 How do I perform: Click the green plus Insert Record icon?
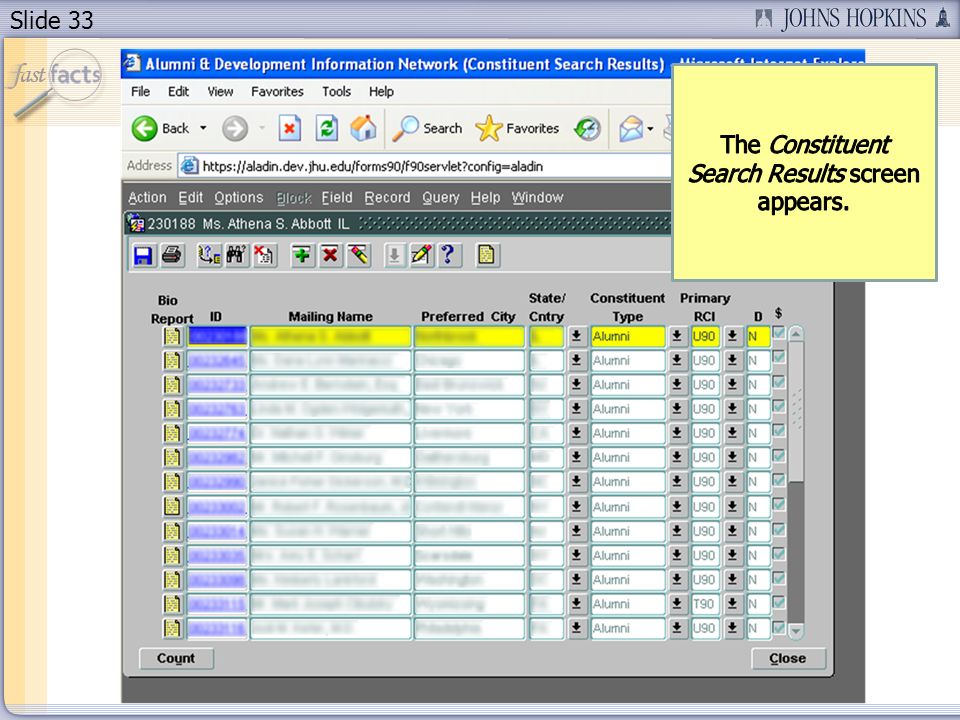(x=302, y=255)
